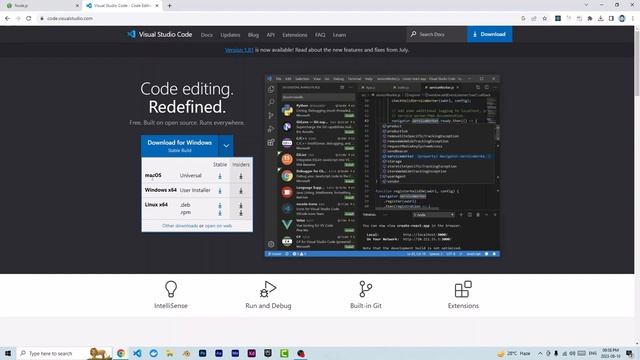Click the Built-in Git label

366,306
